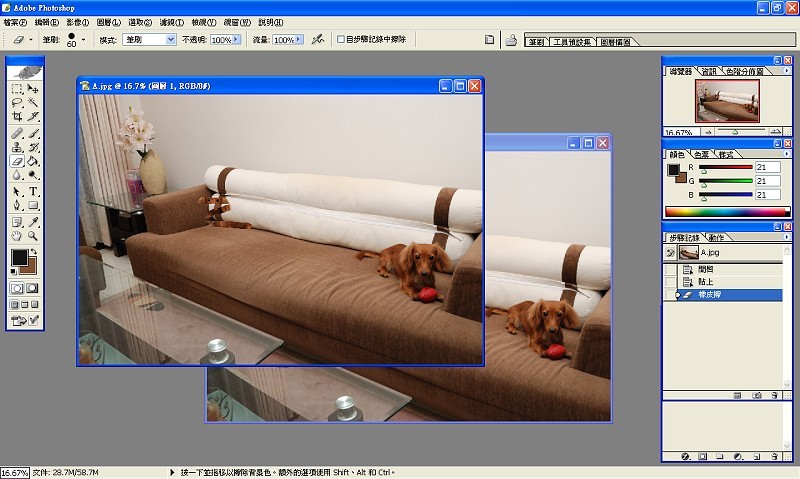Open the 影像 (Image) menu
The height and width of the screenshot is (479, 800).
click(x=78, y=22)
